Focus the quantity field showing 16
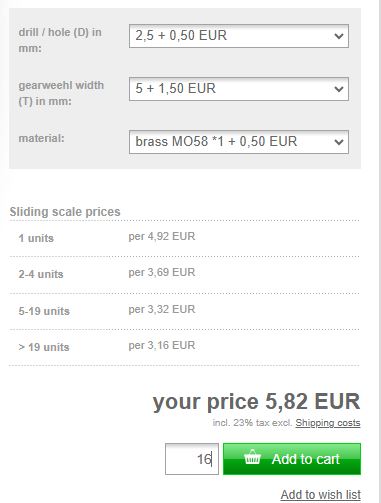The height and width of the screenshot is (503, 381). click(192, 459)
